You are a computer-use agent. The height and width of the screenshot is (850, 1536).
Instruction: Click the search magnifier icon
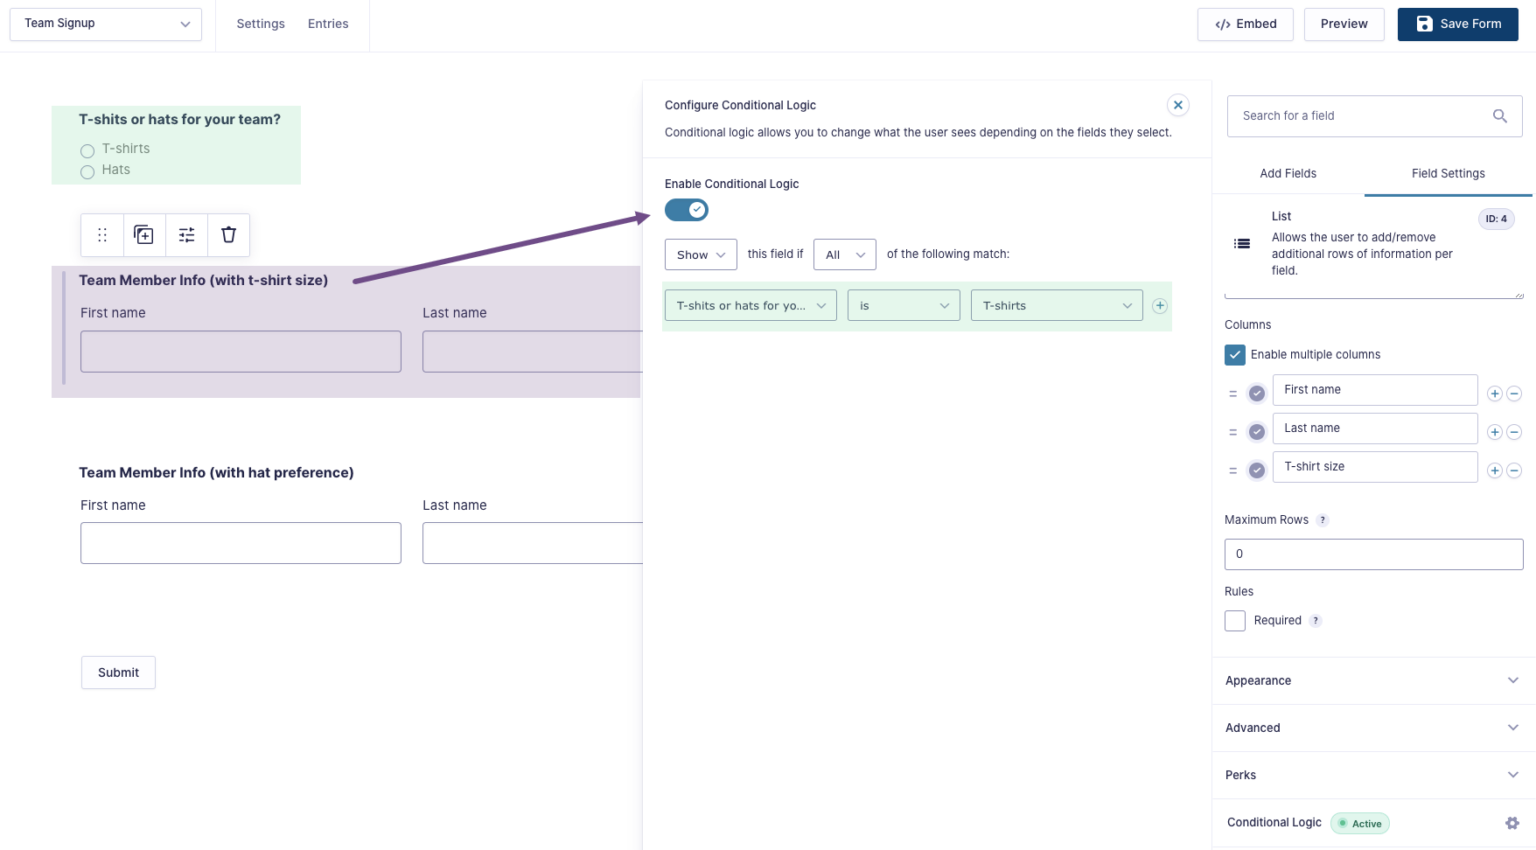[1499, 116]
